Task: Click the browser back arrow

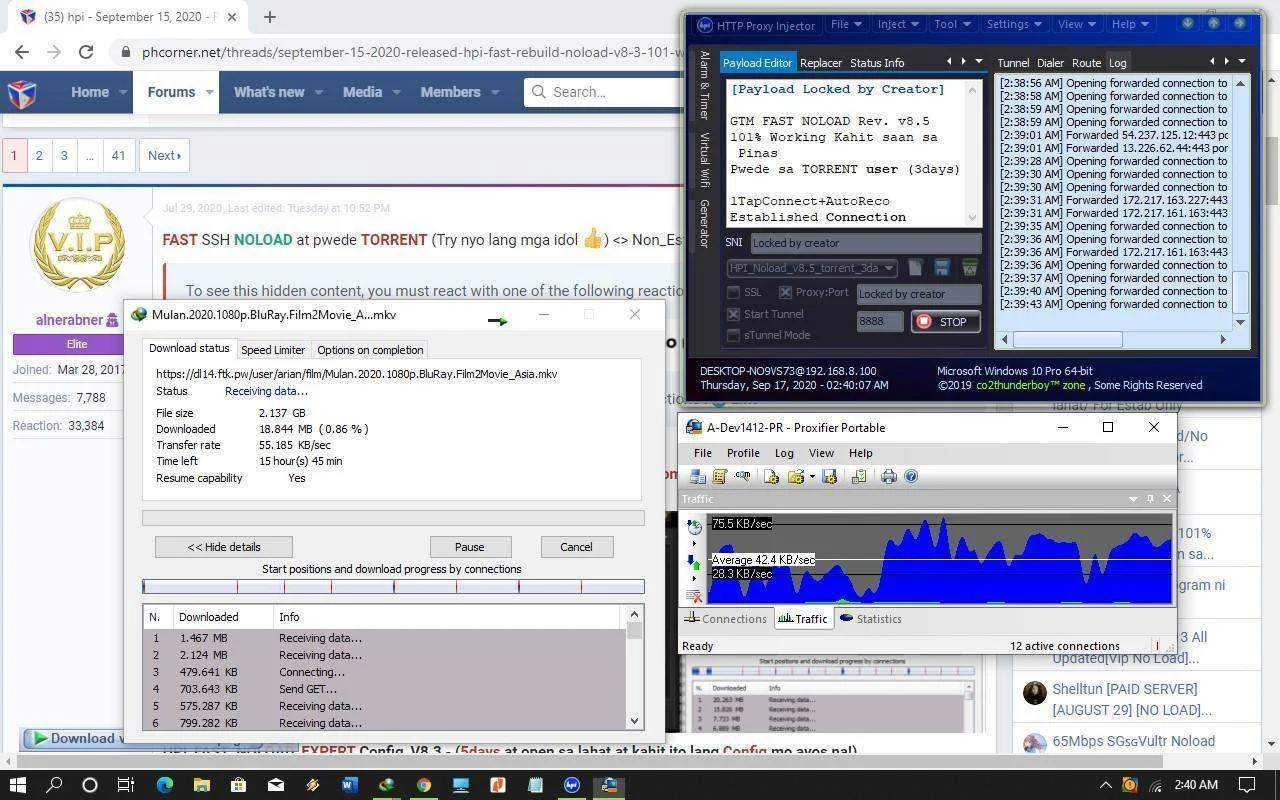Action: pyautogui.click(x=22, y=52)
